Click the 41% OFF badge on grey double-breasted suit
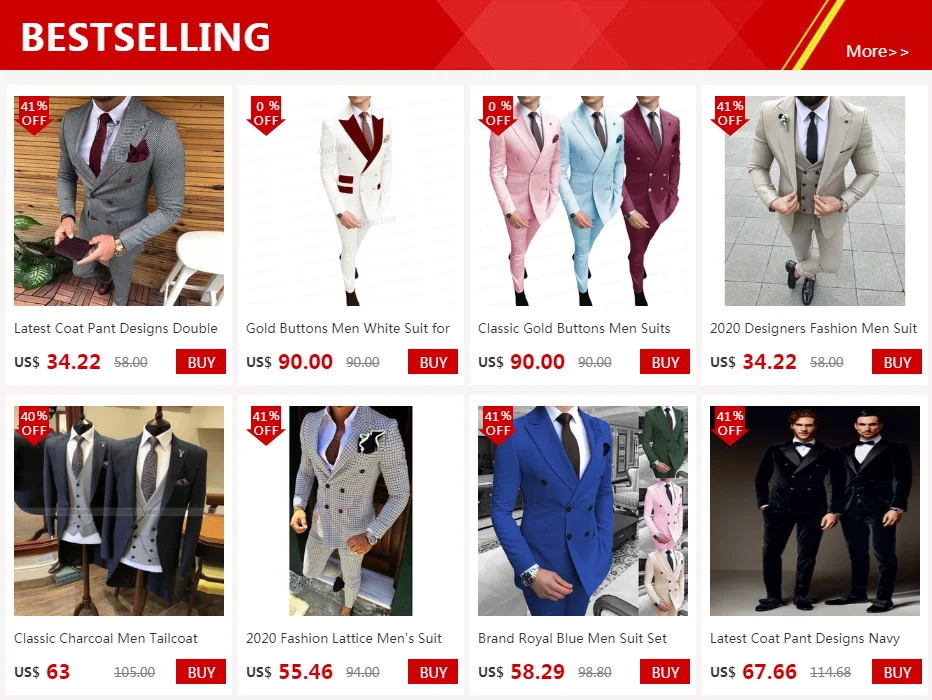The height and width of the screenshot is (700, 932). 34,115
